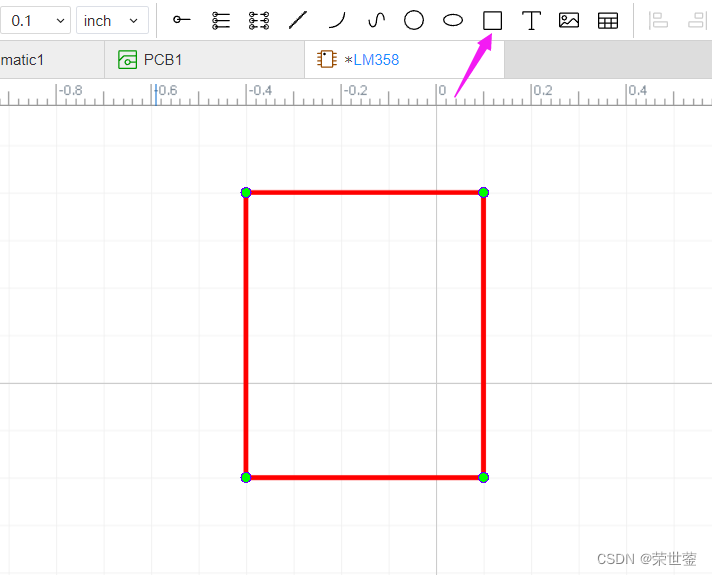
Task: Select the Arc drawing tool
Action: click(x=337, y=20)
